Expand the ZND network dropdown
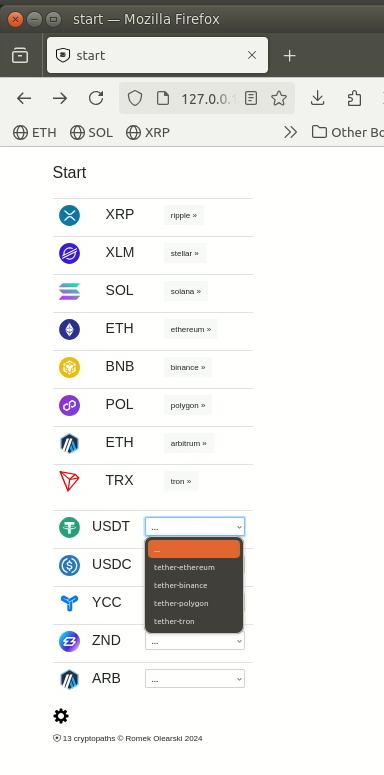 click(x=195, y=642)
